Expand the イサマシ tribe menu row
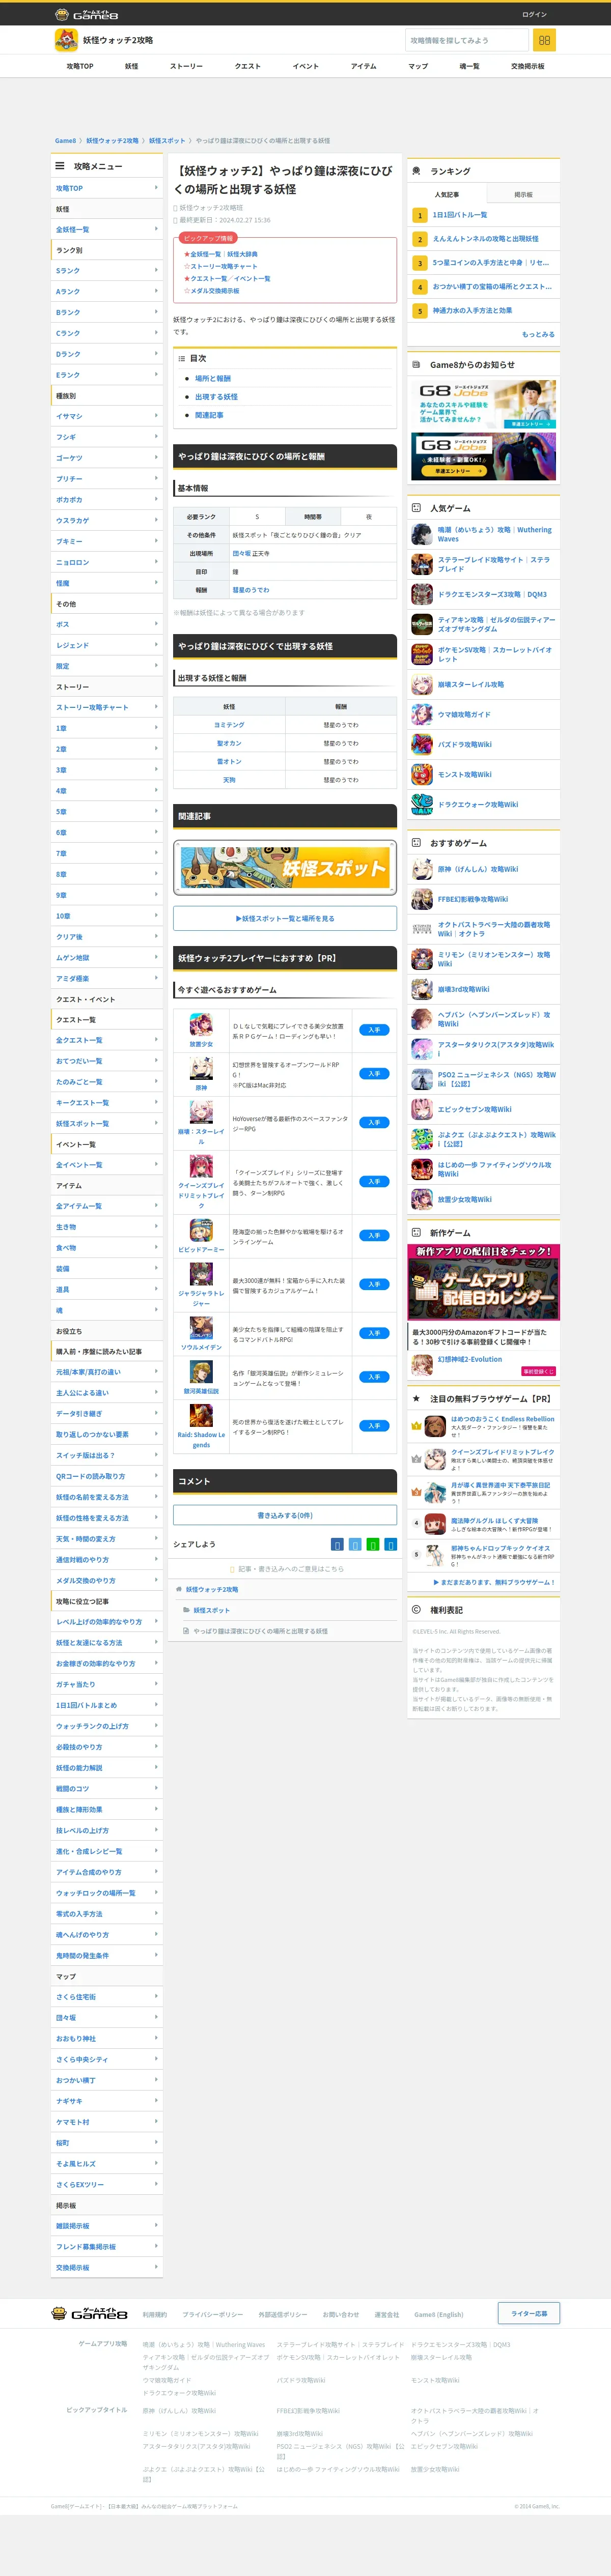Viewport: 611px width, 2576px height. [107, 416]
